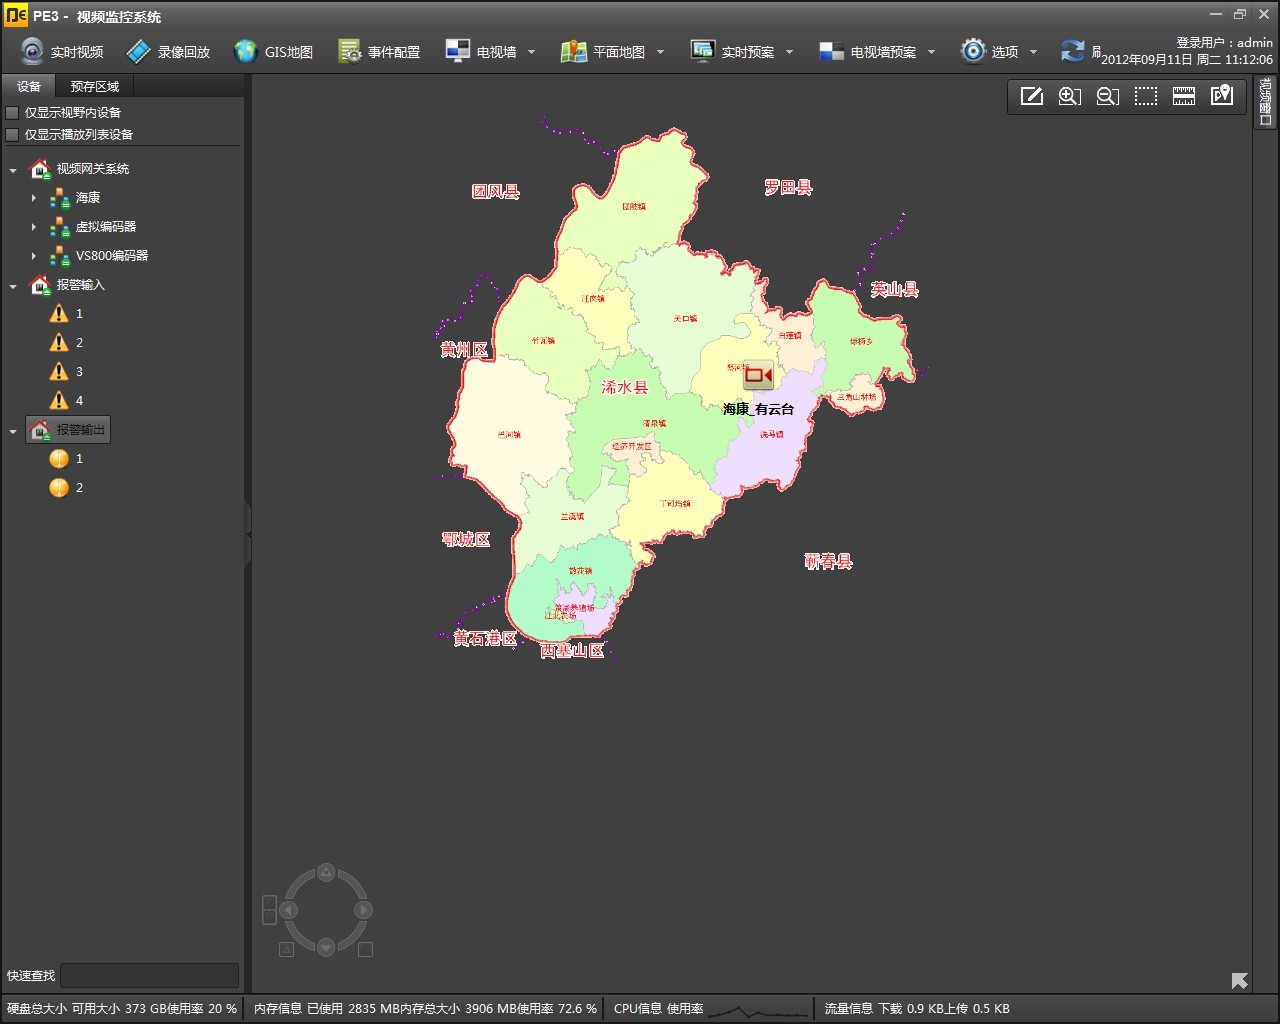The height and width of the screenshot is (1024, 1280).
Task: Enable 仅显示视野内设备 checkbox
Action: [x=13, y=113]
